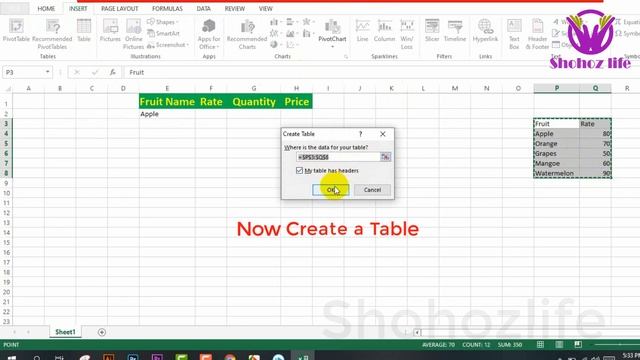640x360 pixels.
Task: Collapse dialog using range selector icon
Action: 385,157
